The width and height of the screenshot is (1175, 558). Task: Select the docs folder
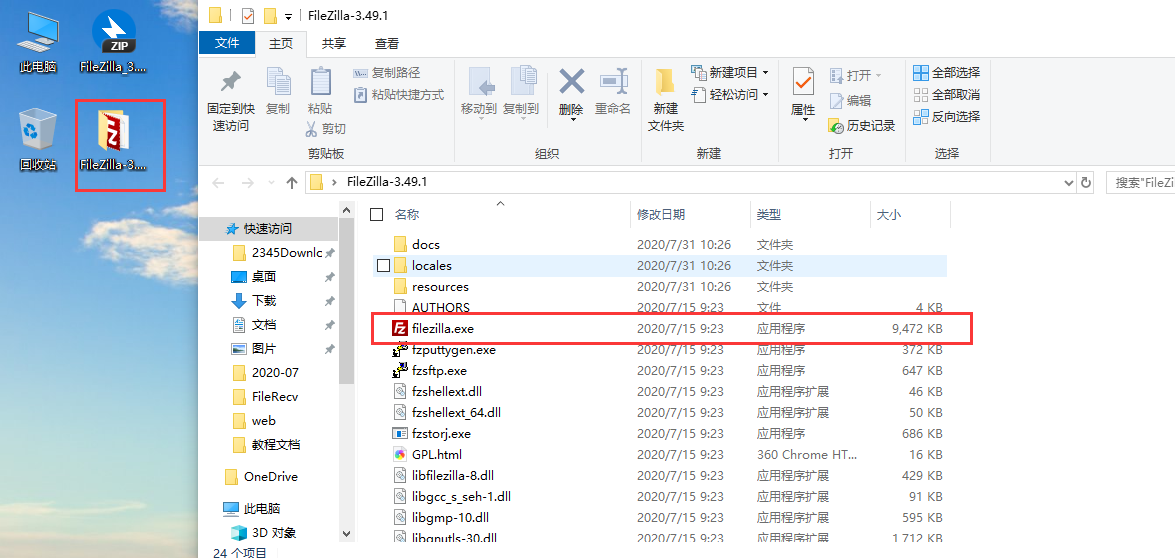(660, 244)
